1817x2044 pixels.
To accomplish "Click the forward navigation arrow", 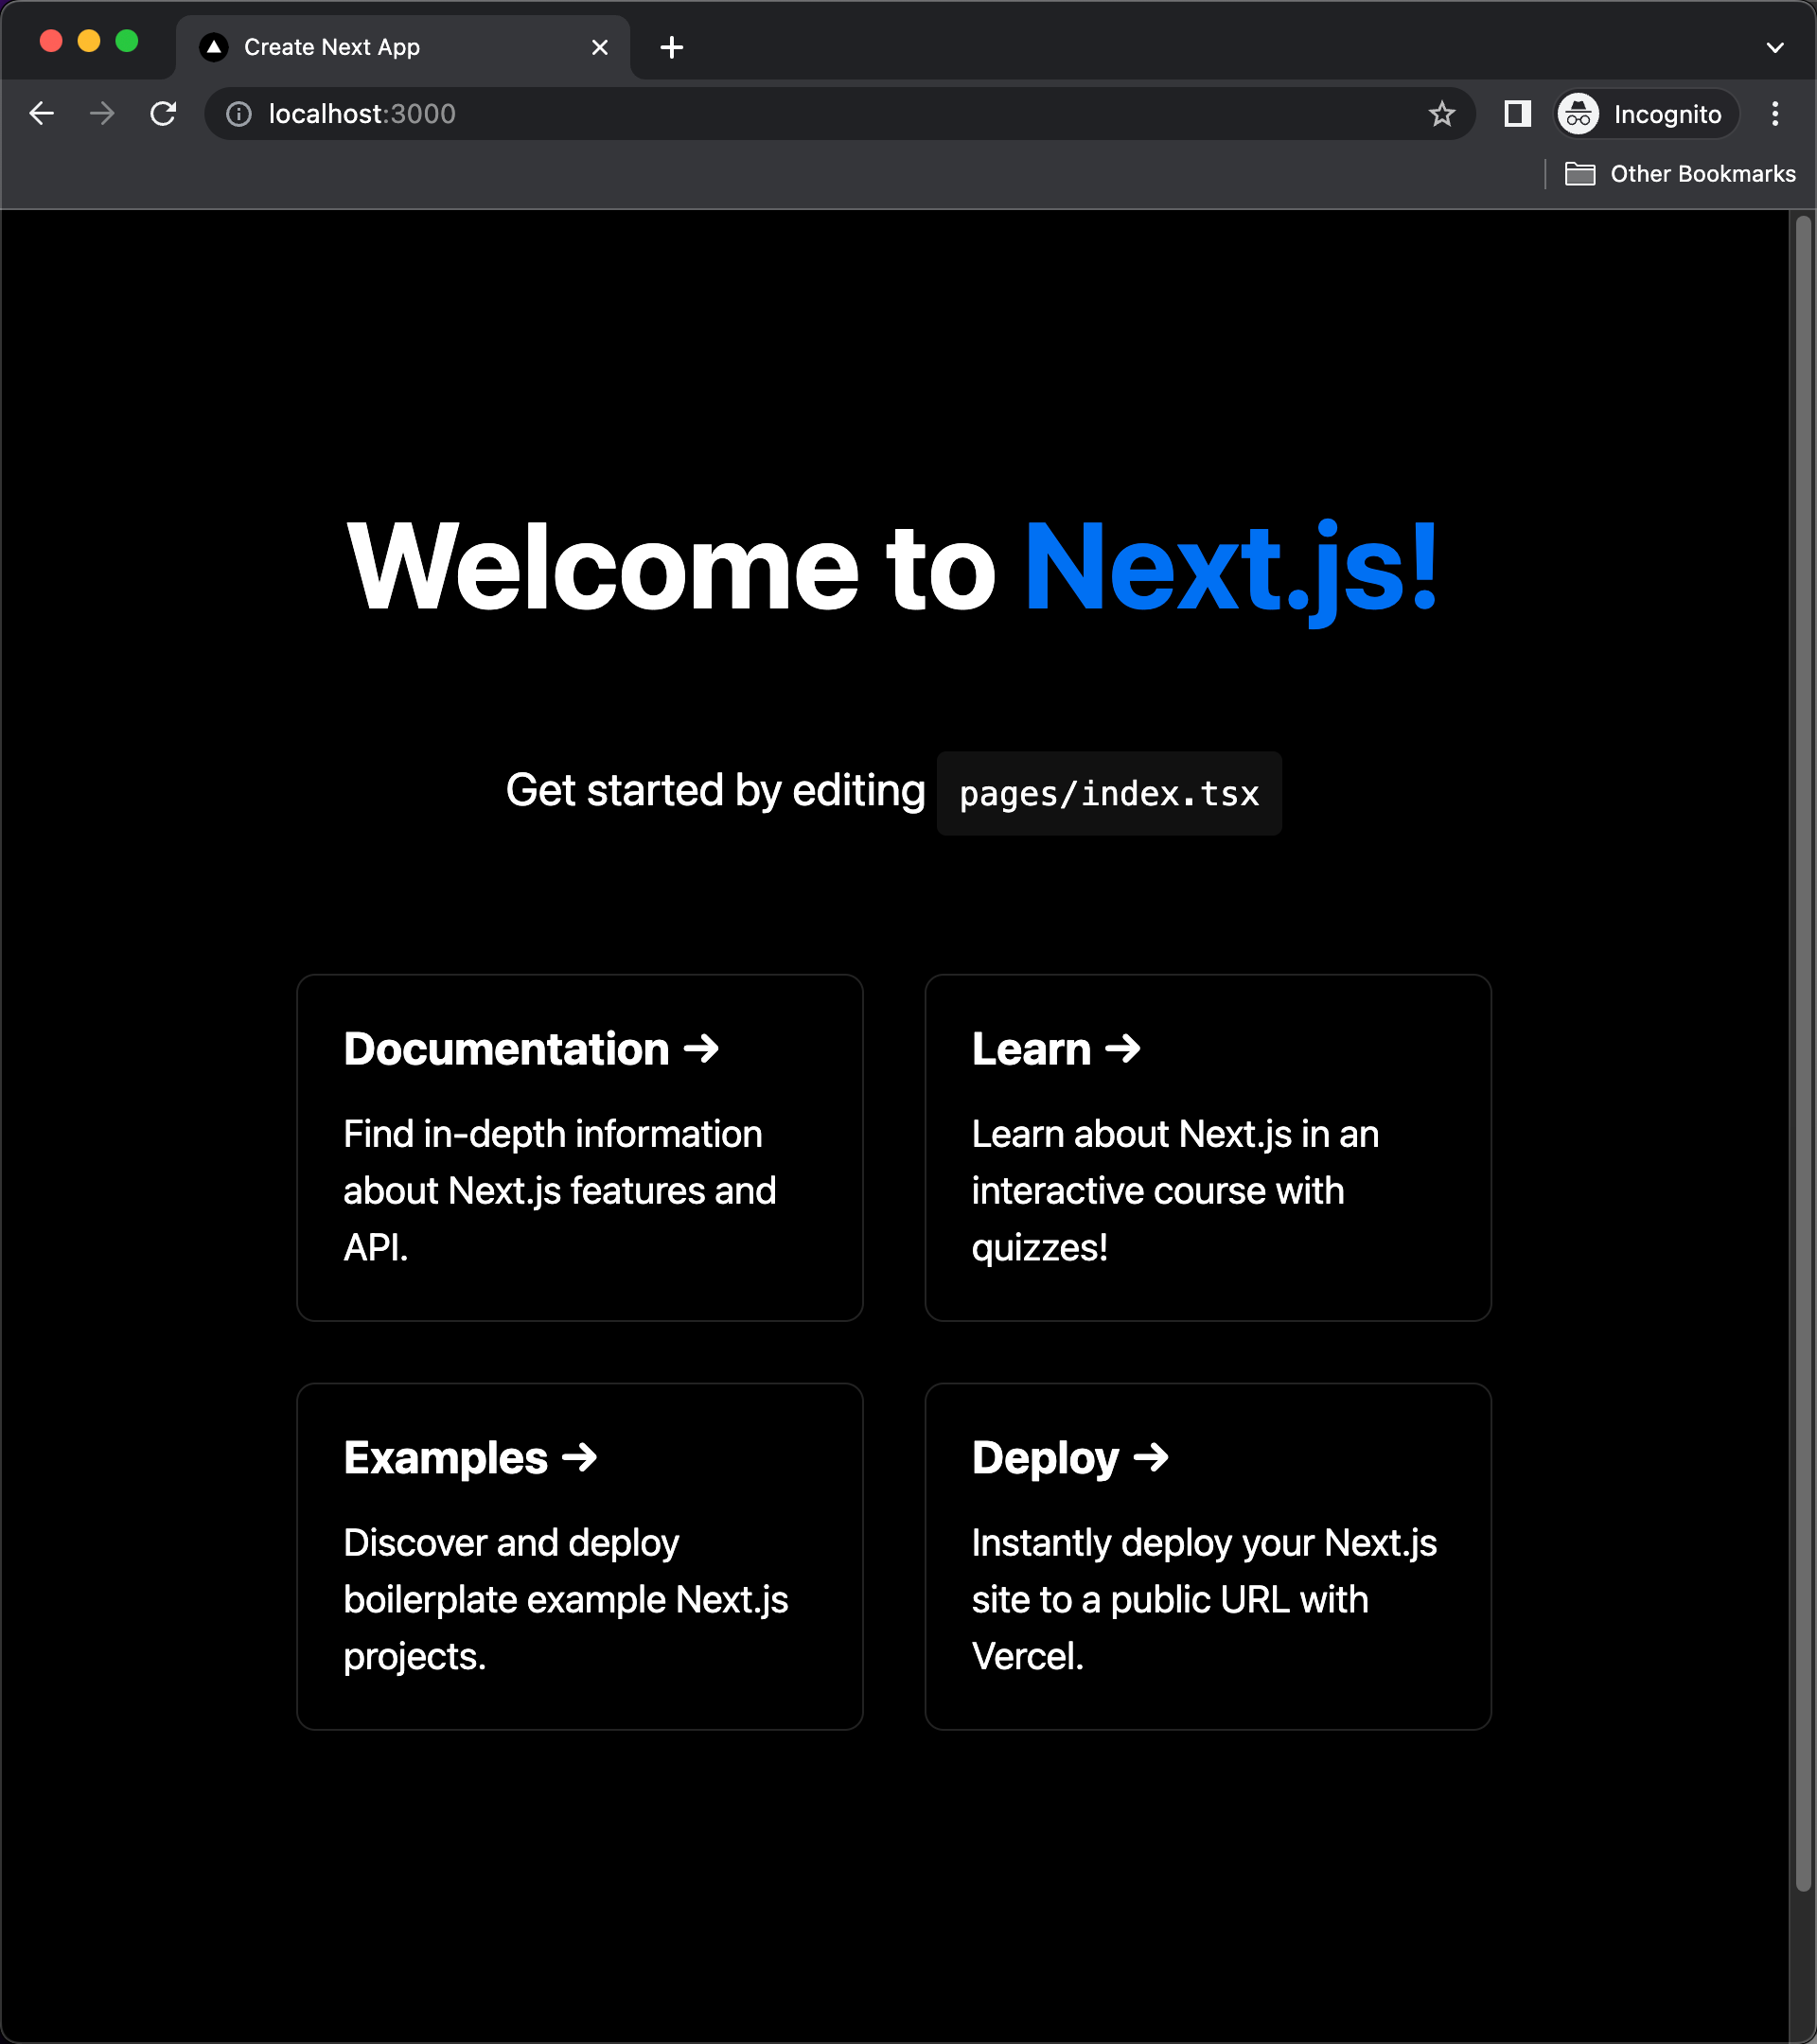I will pyautogui.click(x=102, y=114).
